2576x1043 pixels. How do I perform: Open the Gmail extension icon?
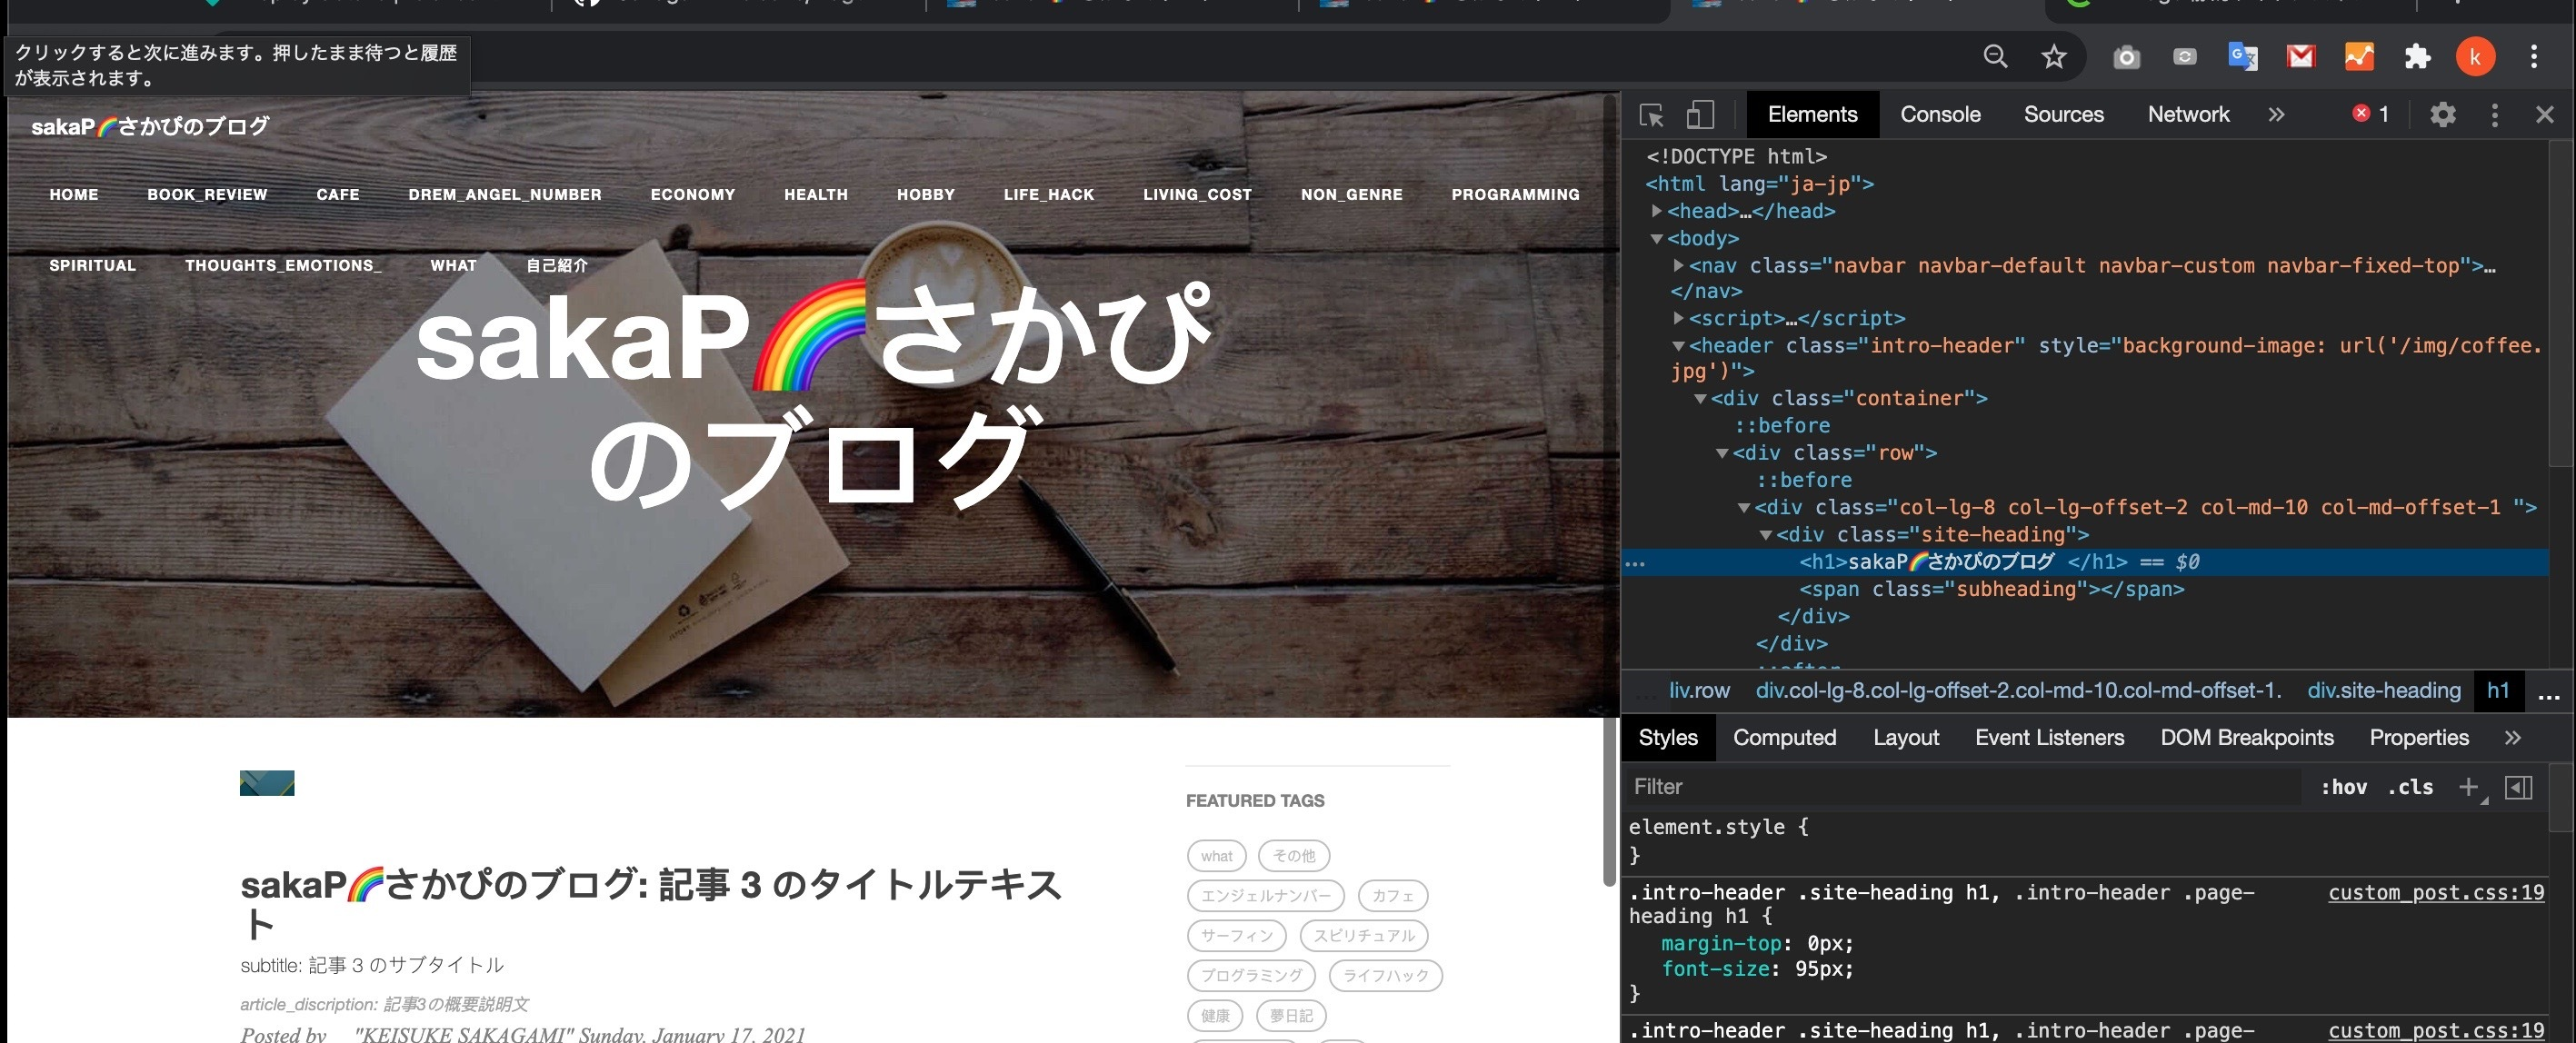click(x=2301, y=57)
